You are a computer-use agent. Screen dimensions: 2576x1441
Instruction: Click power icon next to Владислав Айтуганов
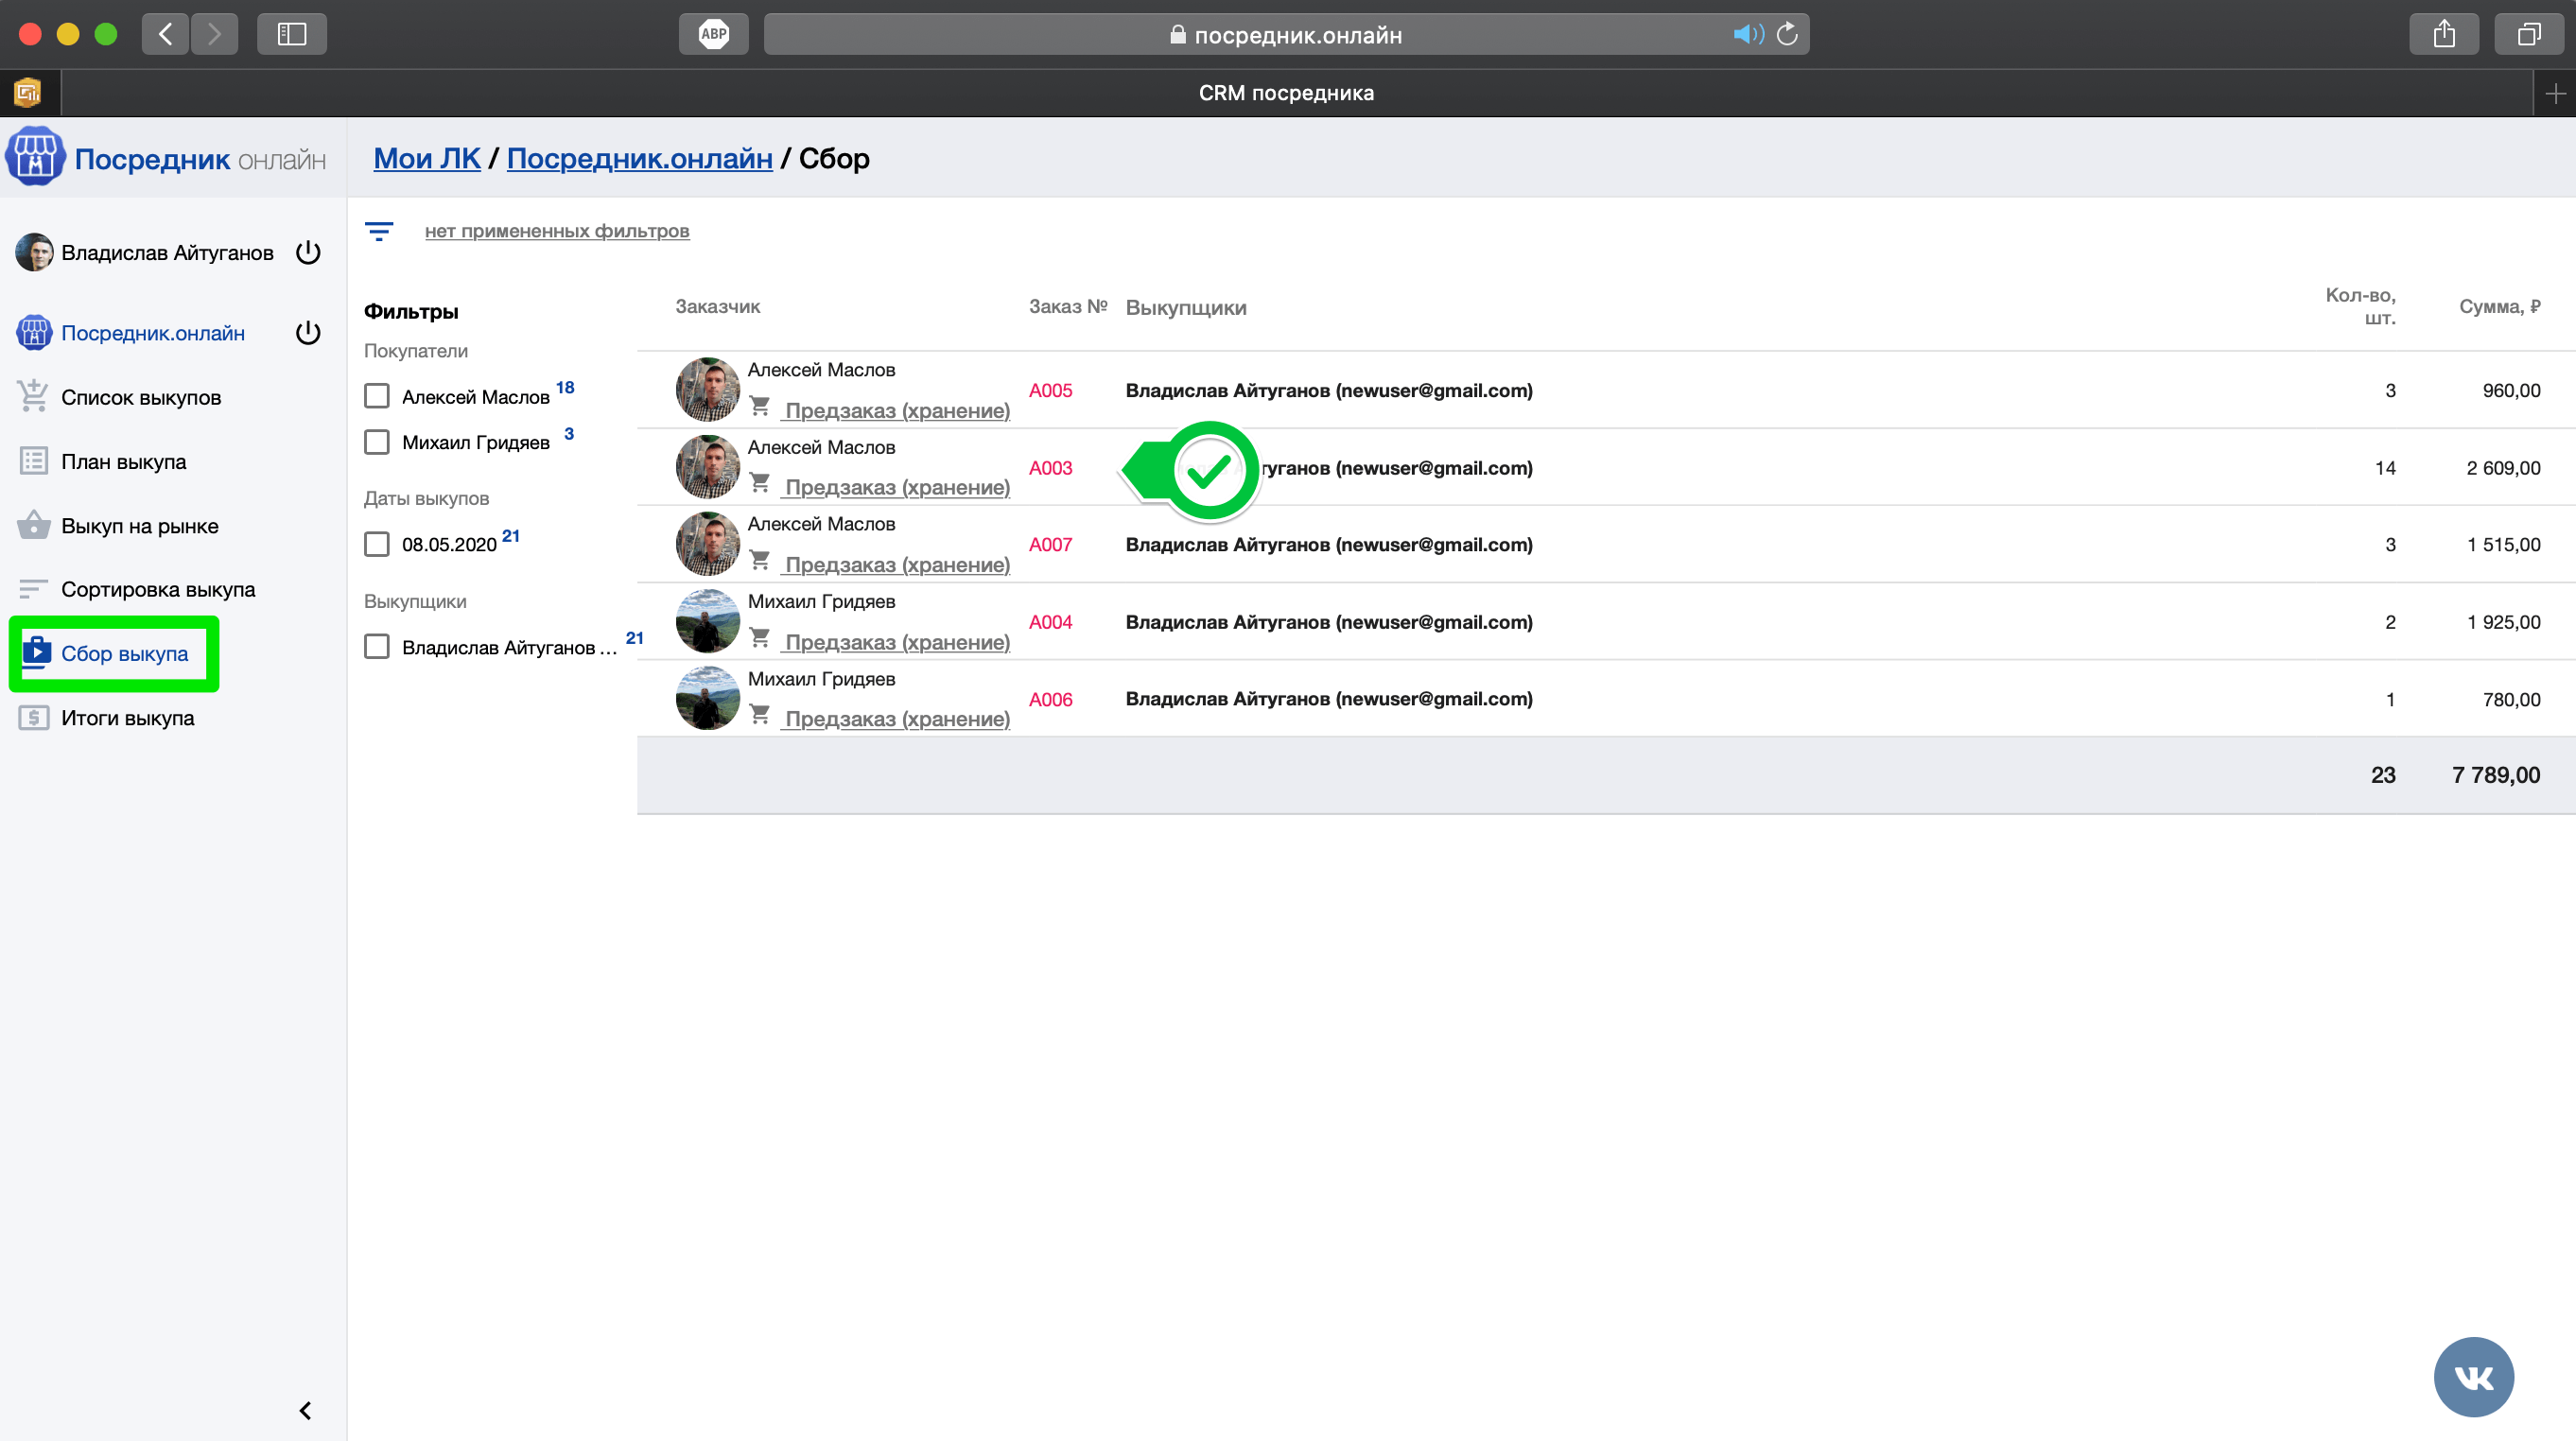308,252
